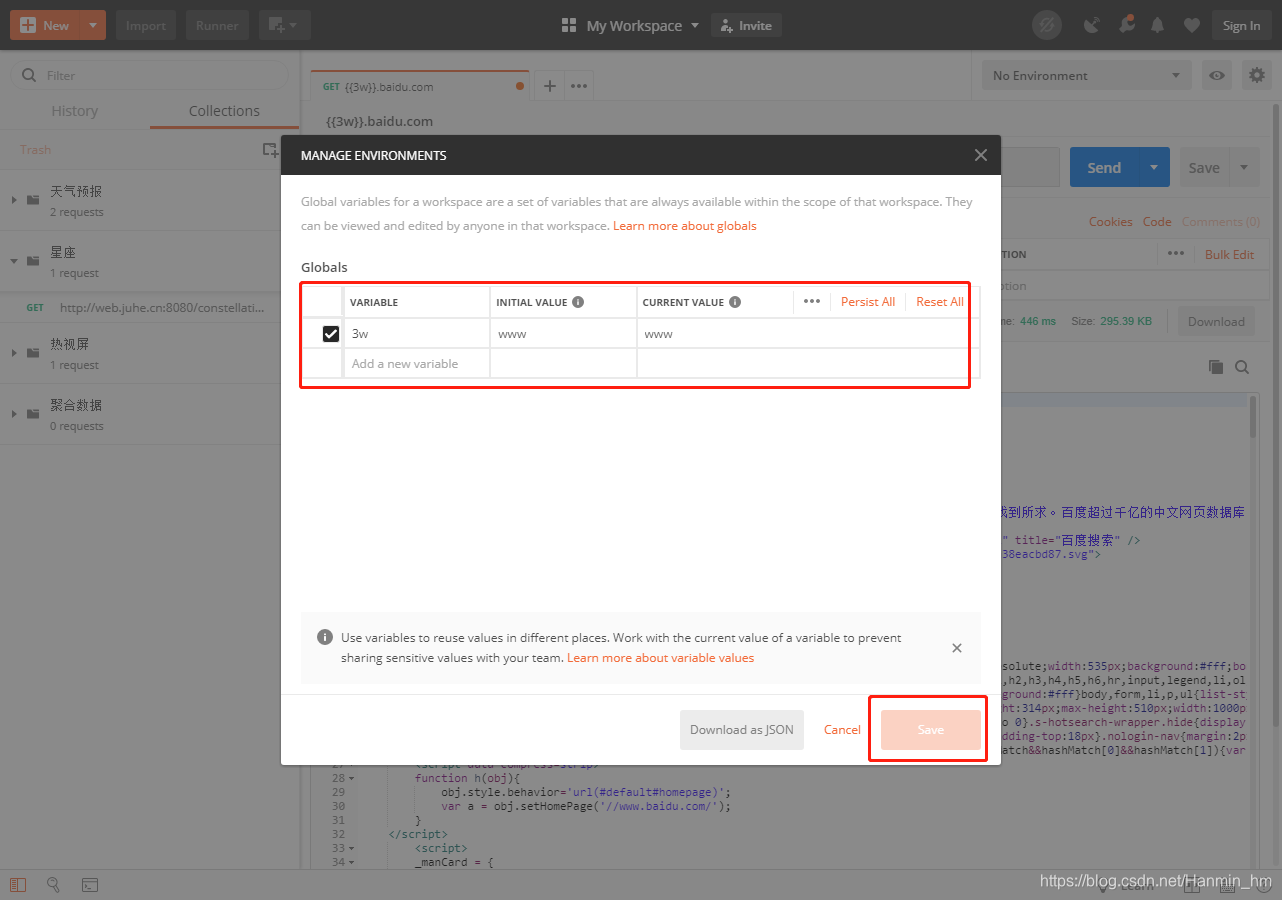This screenshot has height=900, width=1282.
Task: Click info icon next to CURRENT VALUE
Action: pyautogui.click(x=735, y=302)
